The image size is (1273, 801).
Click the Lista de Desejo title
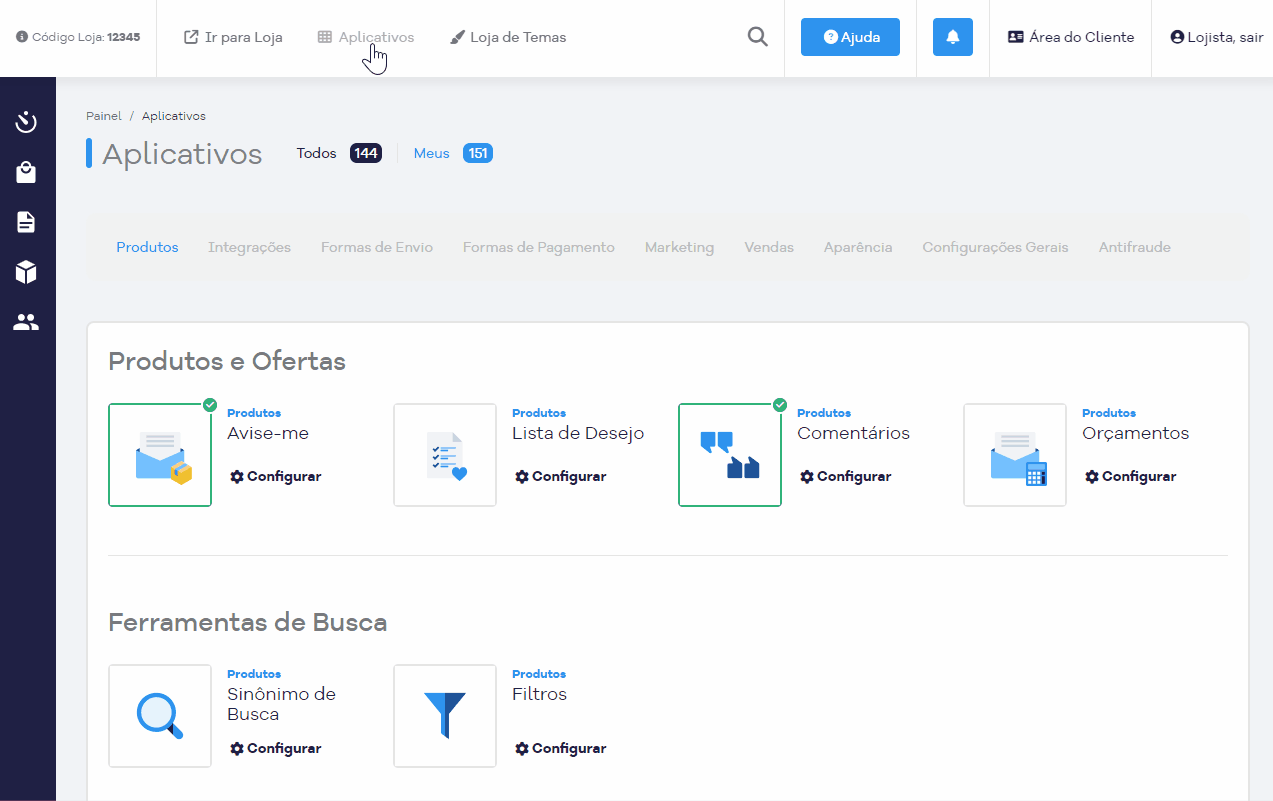click(578, 433)
